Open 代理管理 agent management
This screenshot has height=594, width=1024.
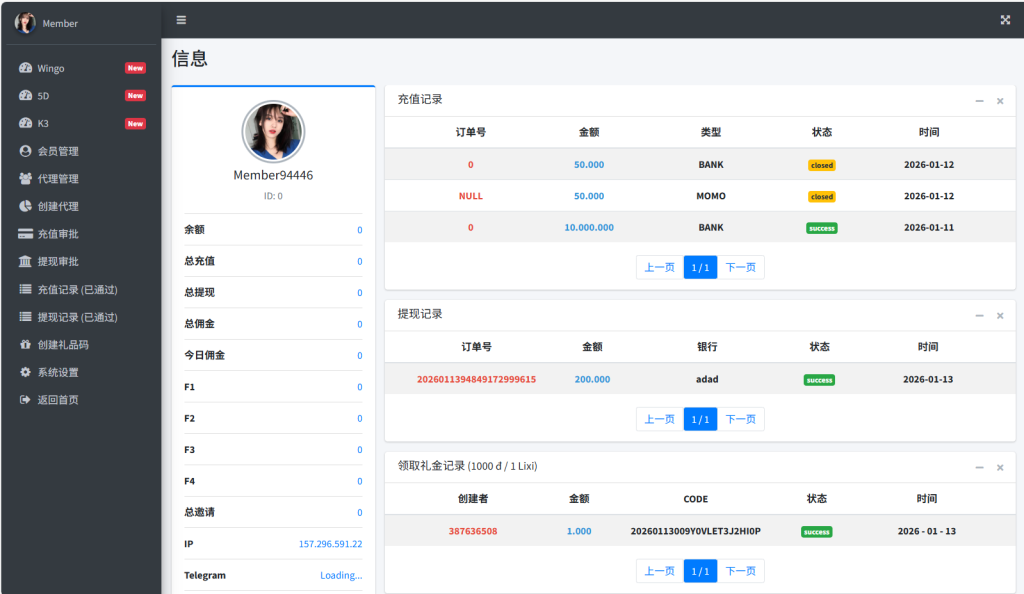click(63, 179)
